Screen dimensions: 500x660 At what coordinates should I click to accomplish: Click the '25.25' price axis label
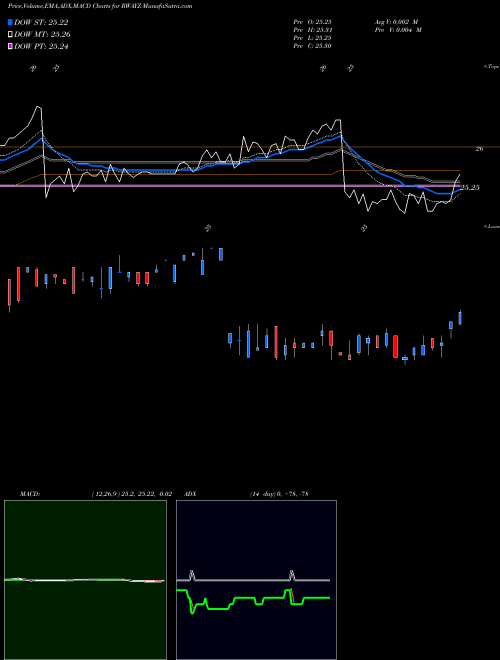470,188
